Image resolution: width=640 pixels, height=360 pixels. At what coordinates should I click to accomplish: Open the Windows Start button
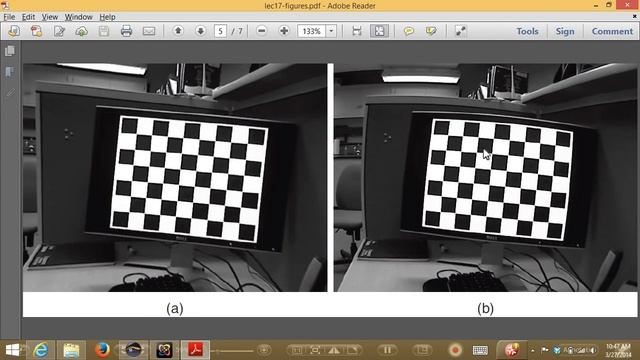pyautogui.click(x=12, y=350)
